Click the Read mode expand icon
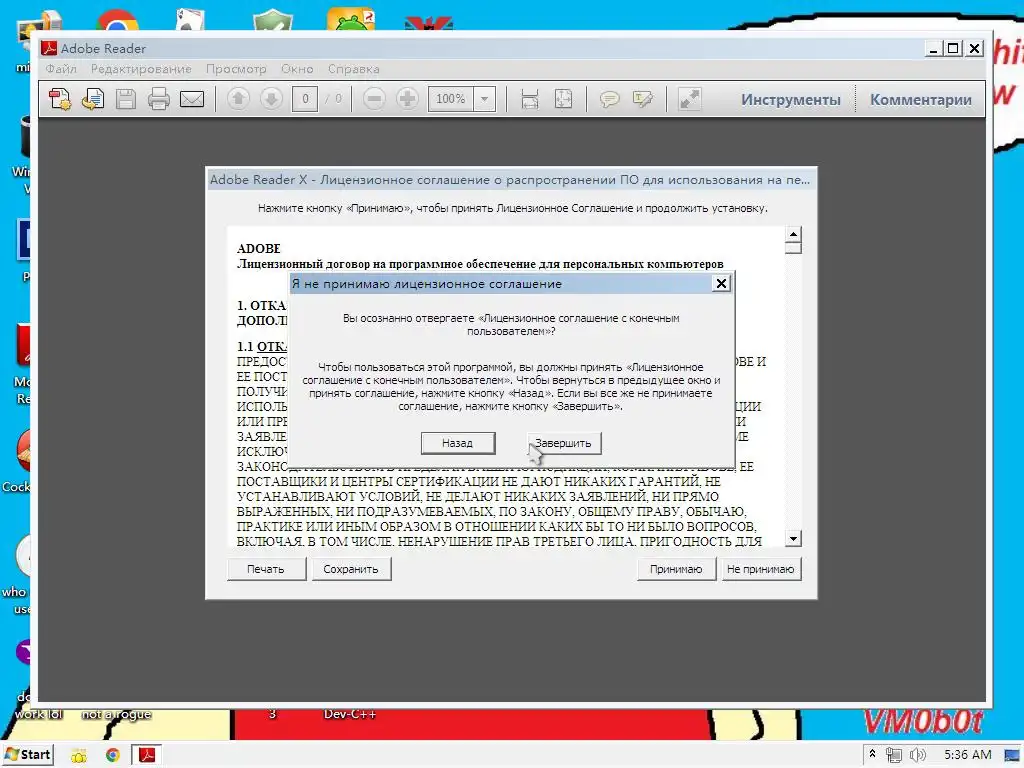Viewport: 1024px width, 768px height. pos(689,99)
